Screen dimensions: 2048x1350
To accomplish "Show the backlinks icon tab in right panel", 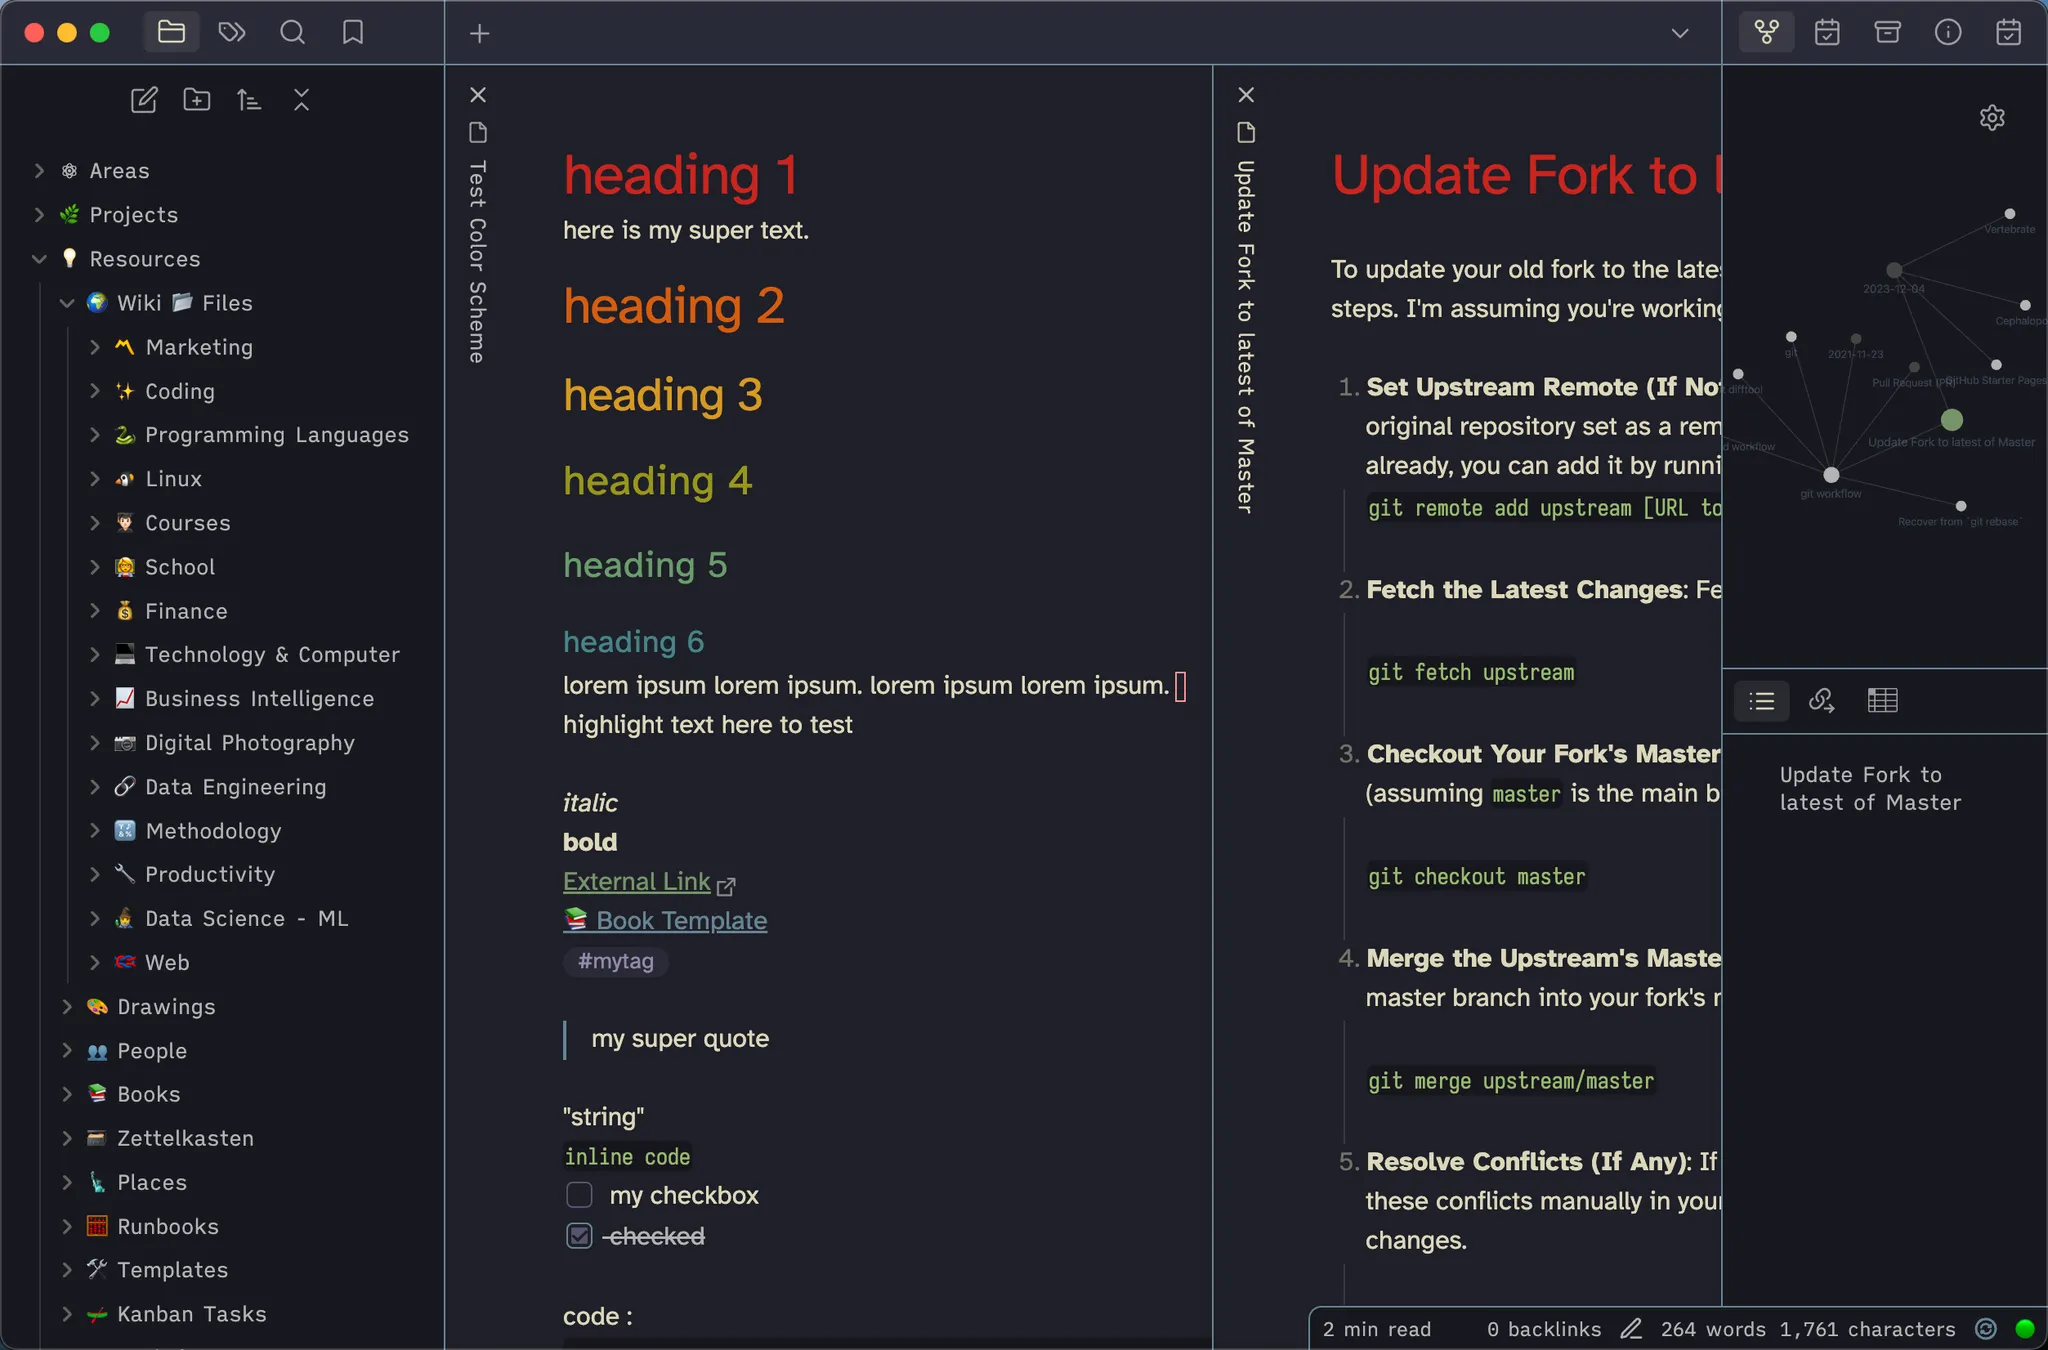I will tap(1822, 701).
